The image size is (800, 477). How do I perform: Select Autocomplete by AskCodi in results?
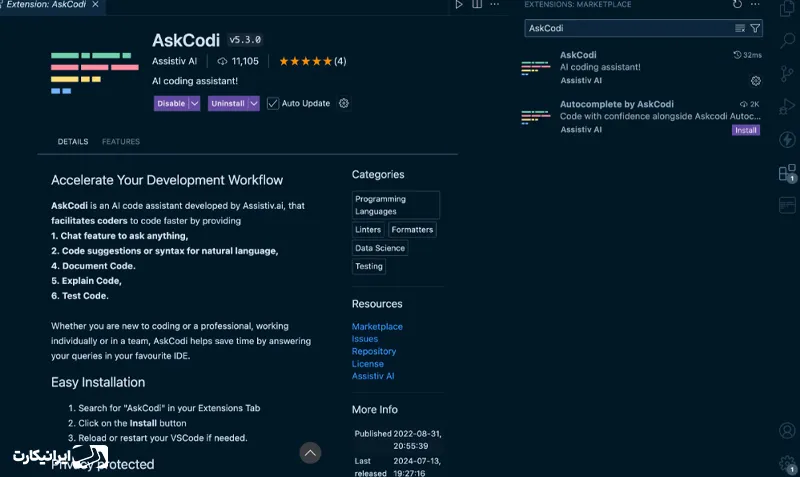(x=641, y=116)
